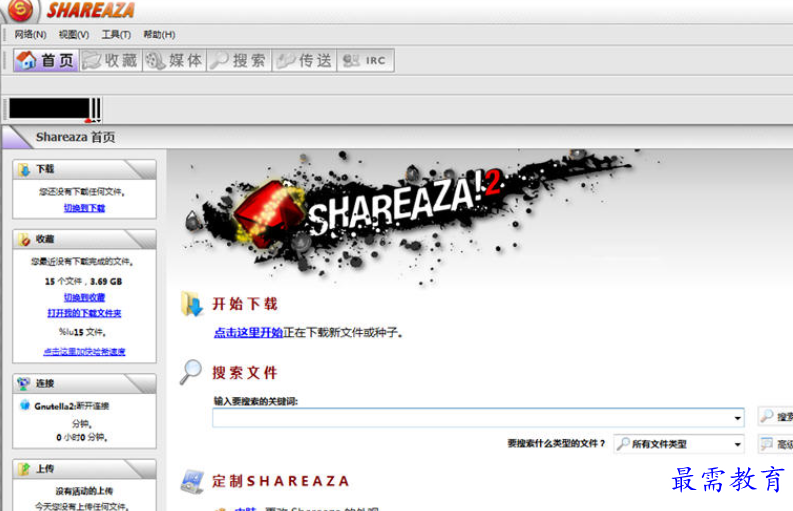Click the search keyword input field
This screenshot has width=793, height=511.
(478, 418)
